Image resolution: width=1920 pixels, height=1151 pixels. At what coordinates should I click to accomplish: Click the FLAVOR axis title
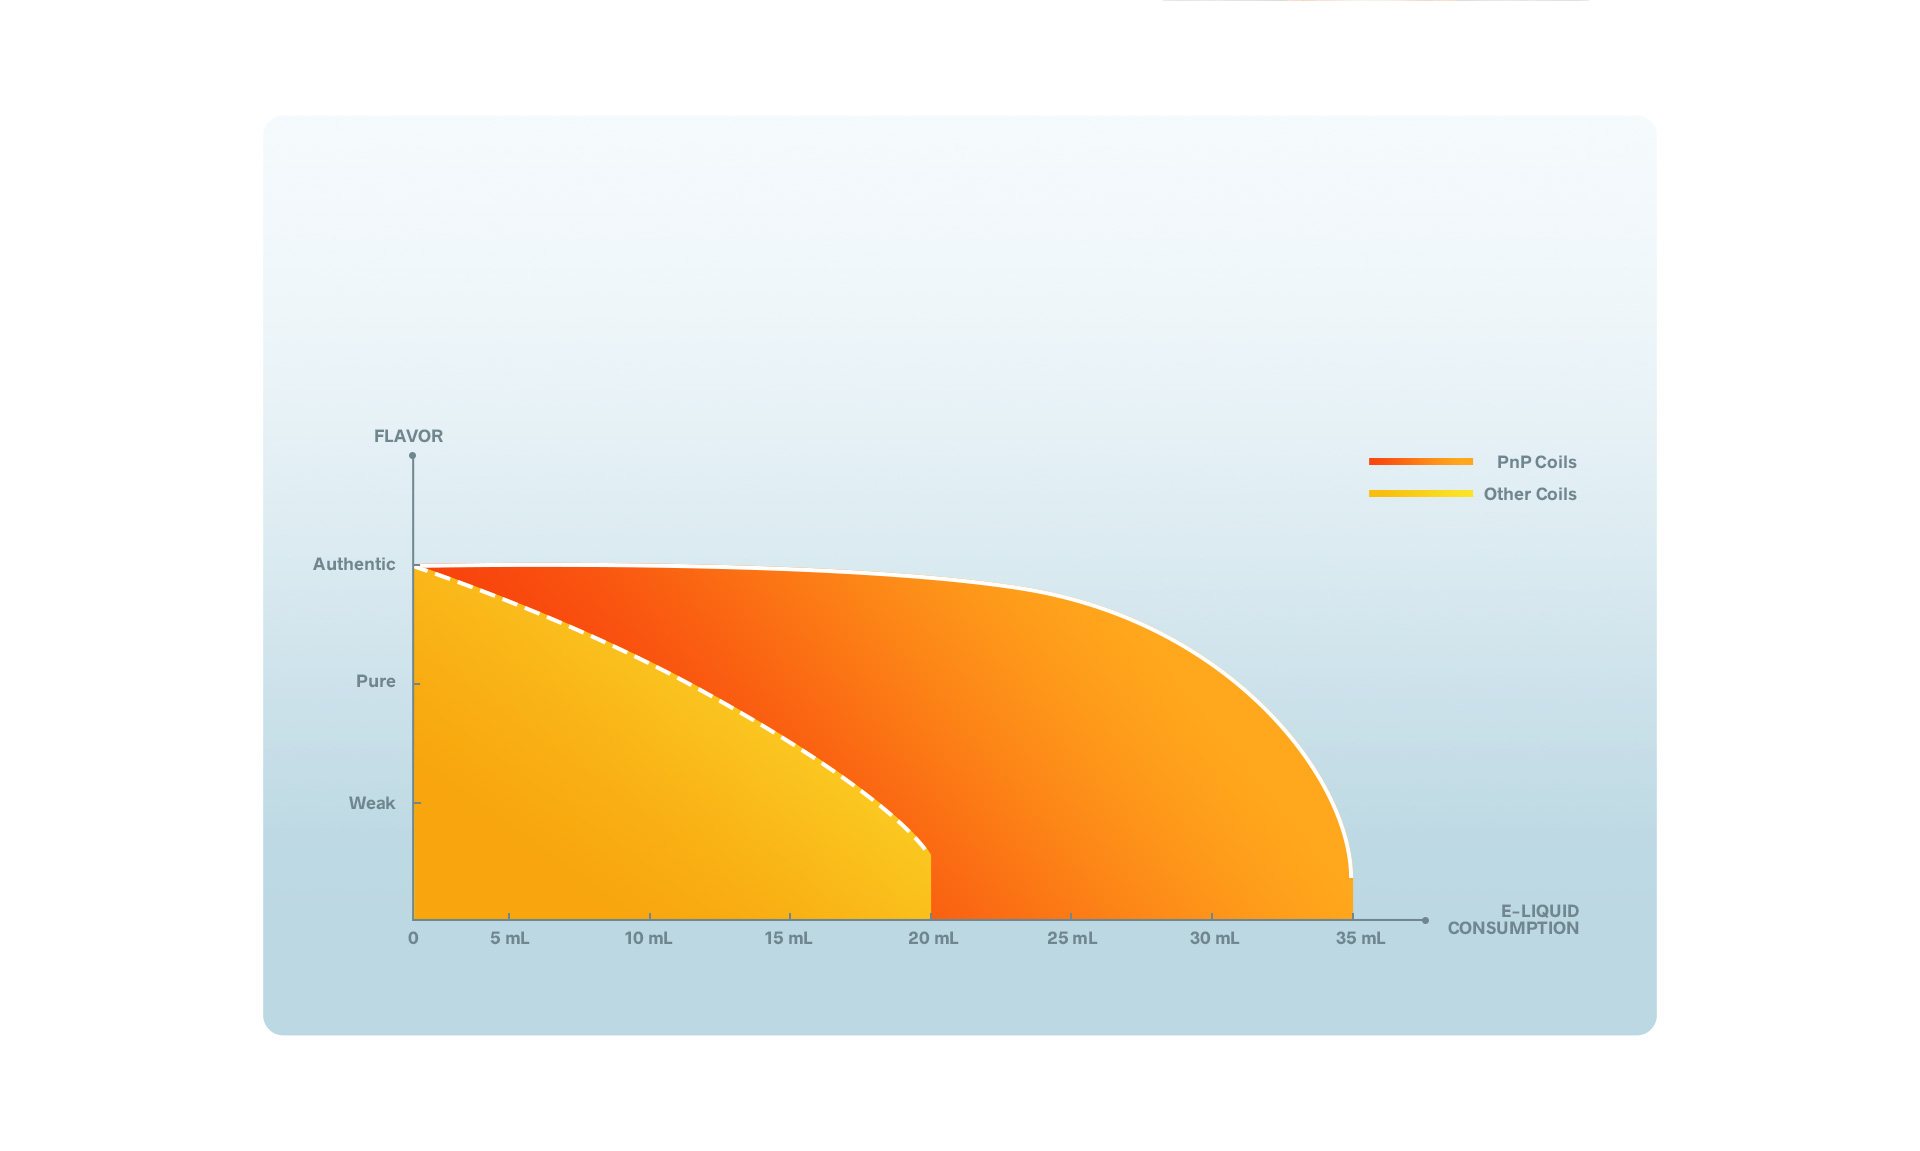(408, 436)
